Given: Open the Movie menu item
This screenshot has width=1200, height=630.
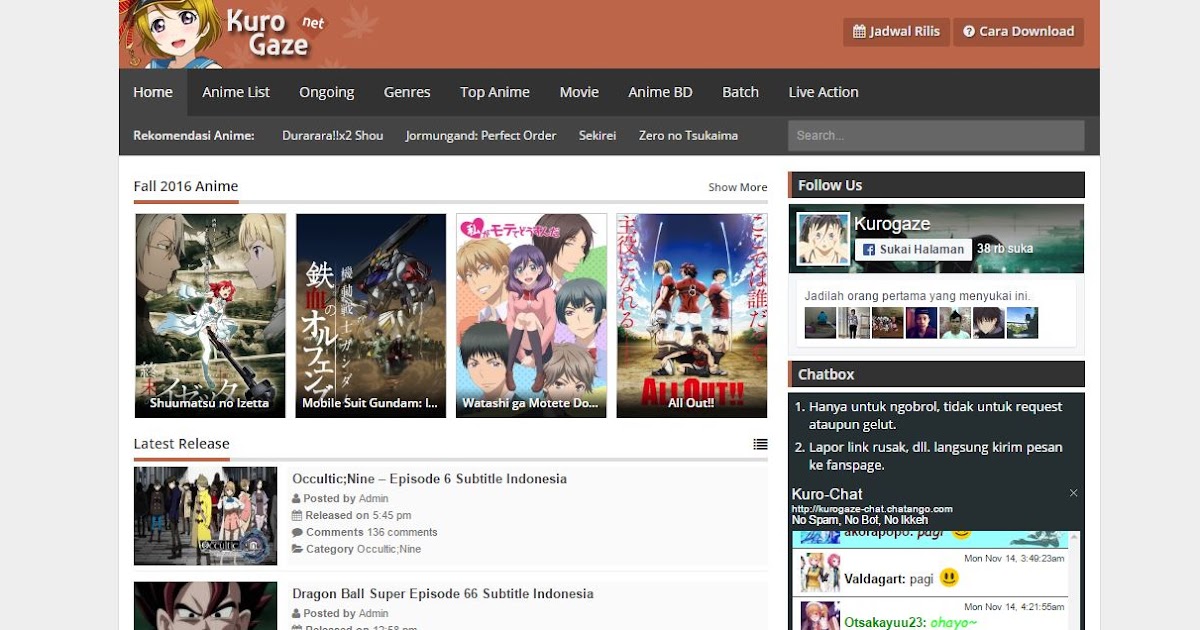Looking at the screenshot, I should [x=579, y=92].
